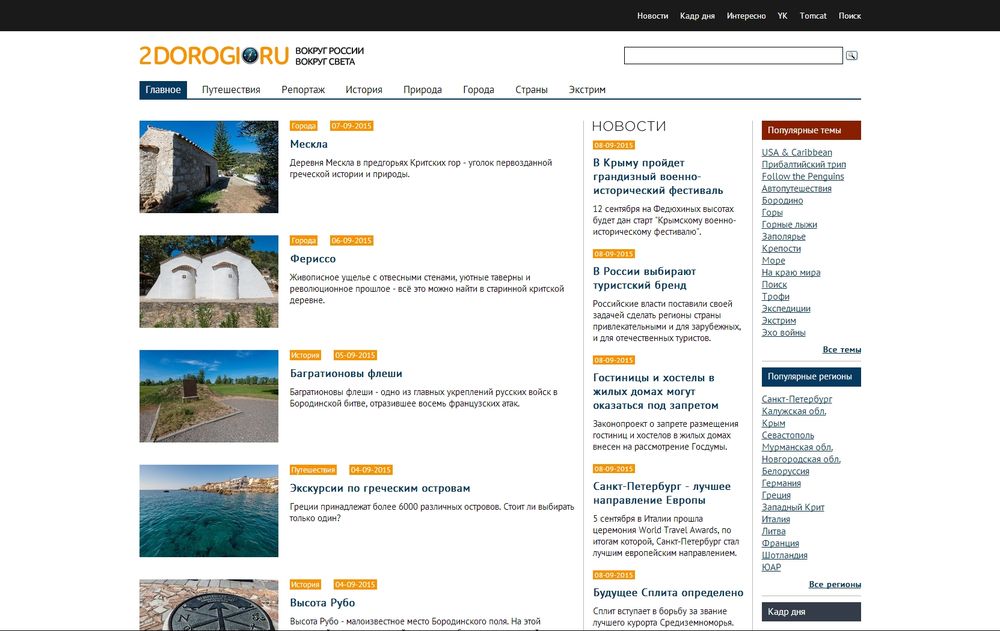The height and width of the screenshot is (631, 1000).
Task: Open the Западный Крит region link
Action: coord(793,508)
